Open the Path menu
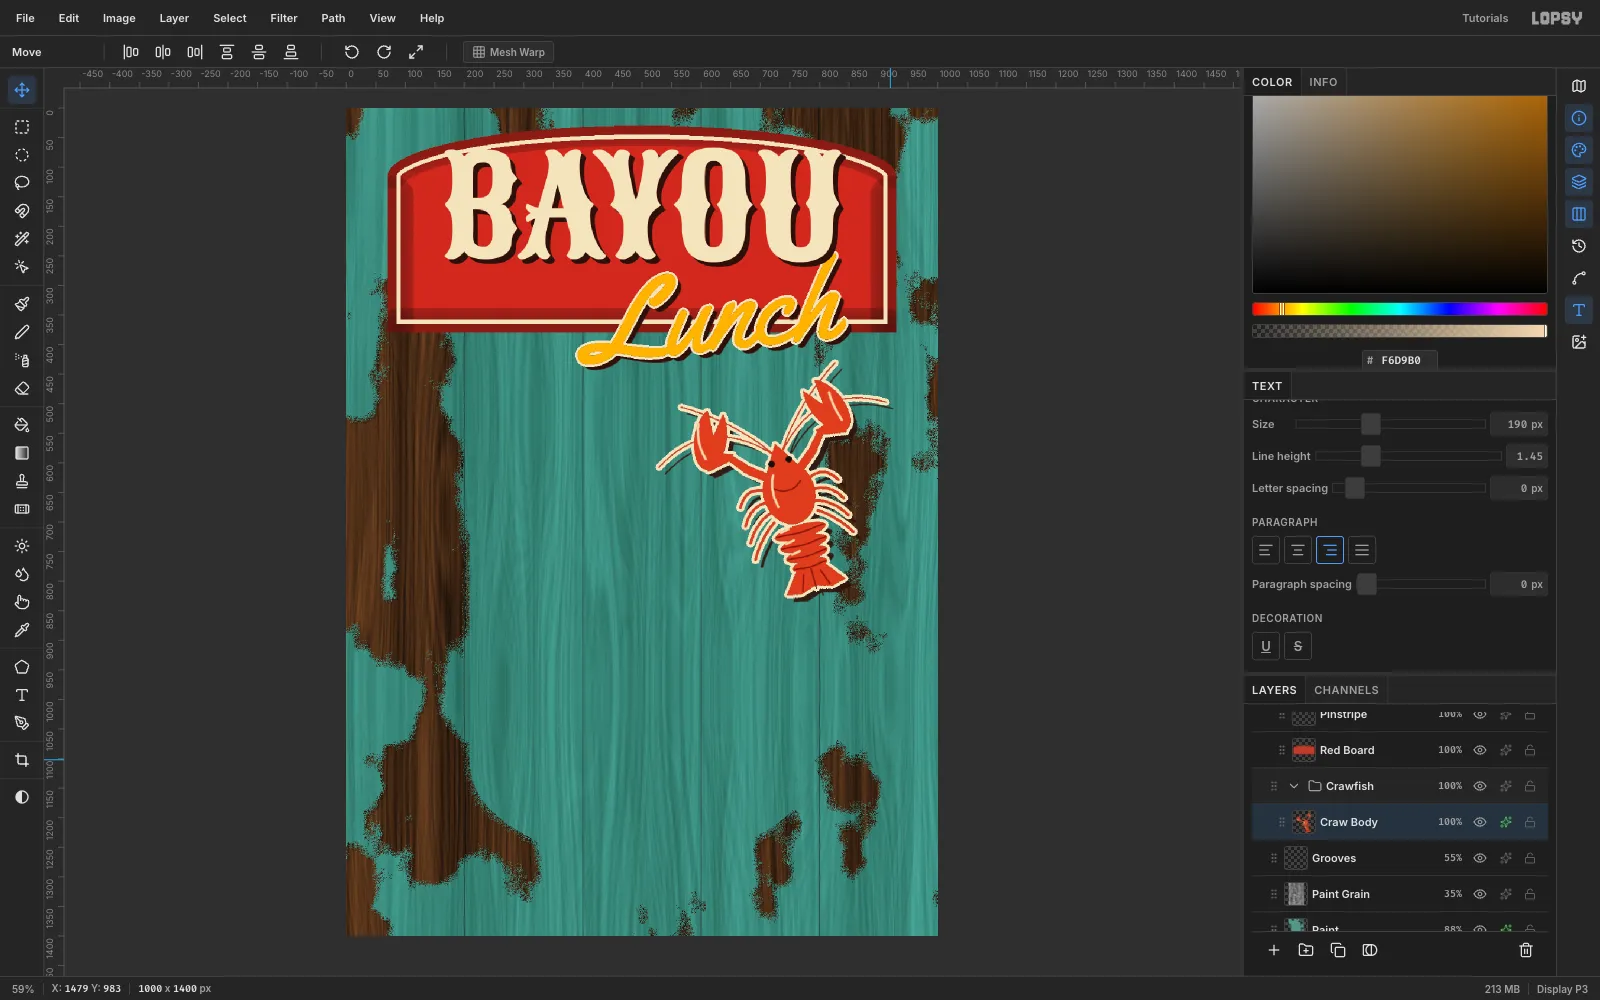The height and width of the screenshot is (1000, 1600). (x=333, y=18)
